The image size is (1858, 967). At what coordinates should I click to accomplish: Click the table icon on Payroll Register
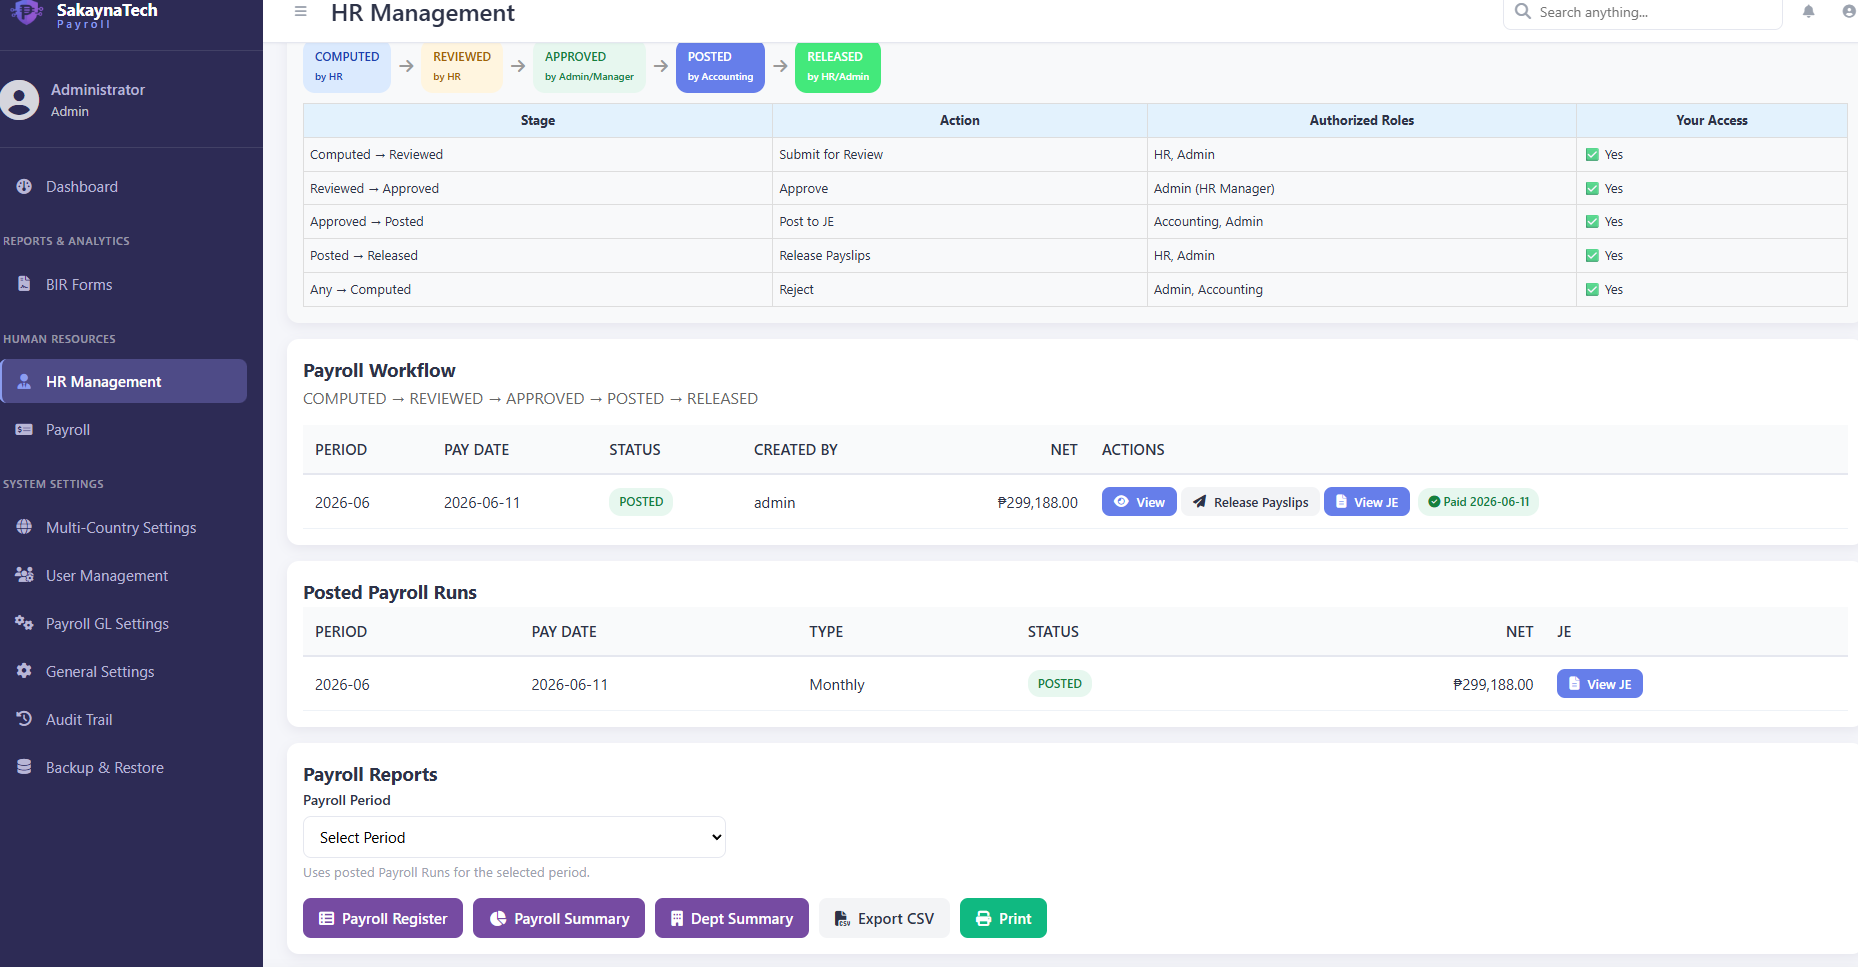click(x=326, y=918)
